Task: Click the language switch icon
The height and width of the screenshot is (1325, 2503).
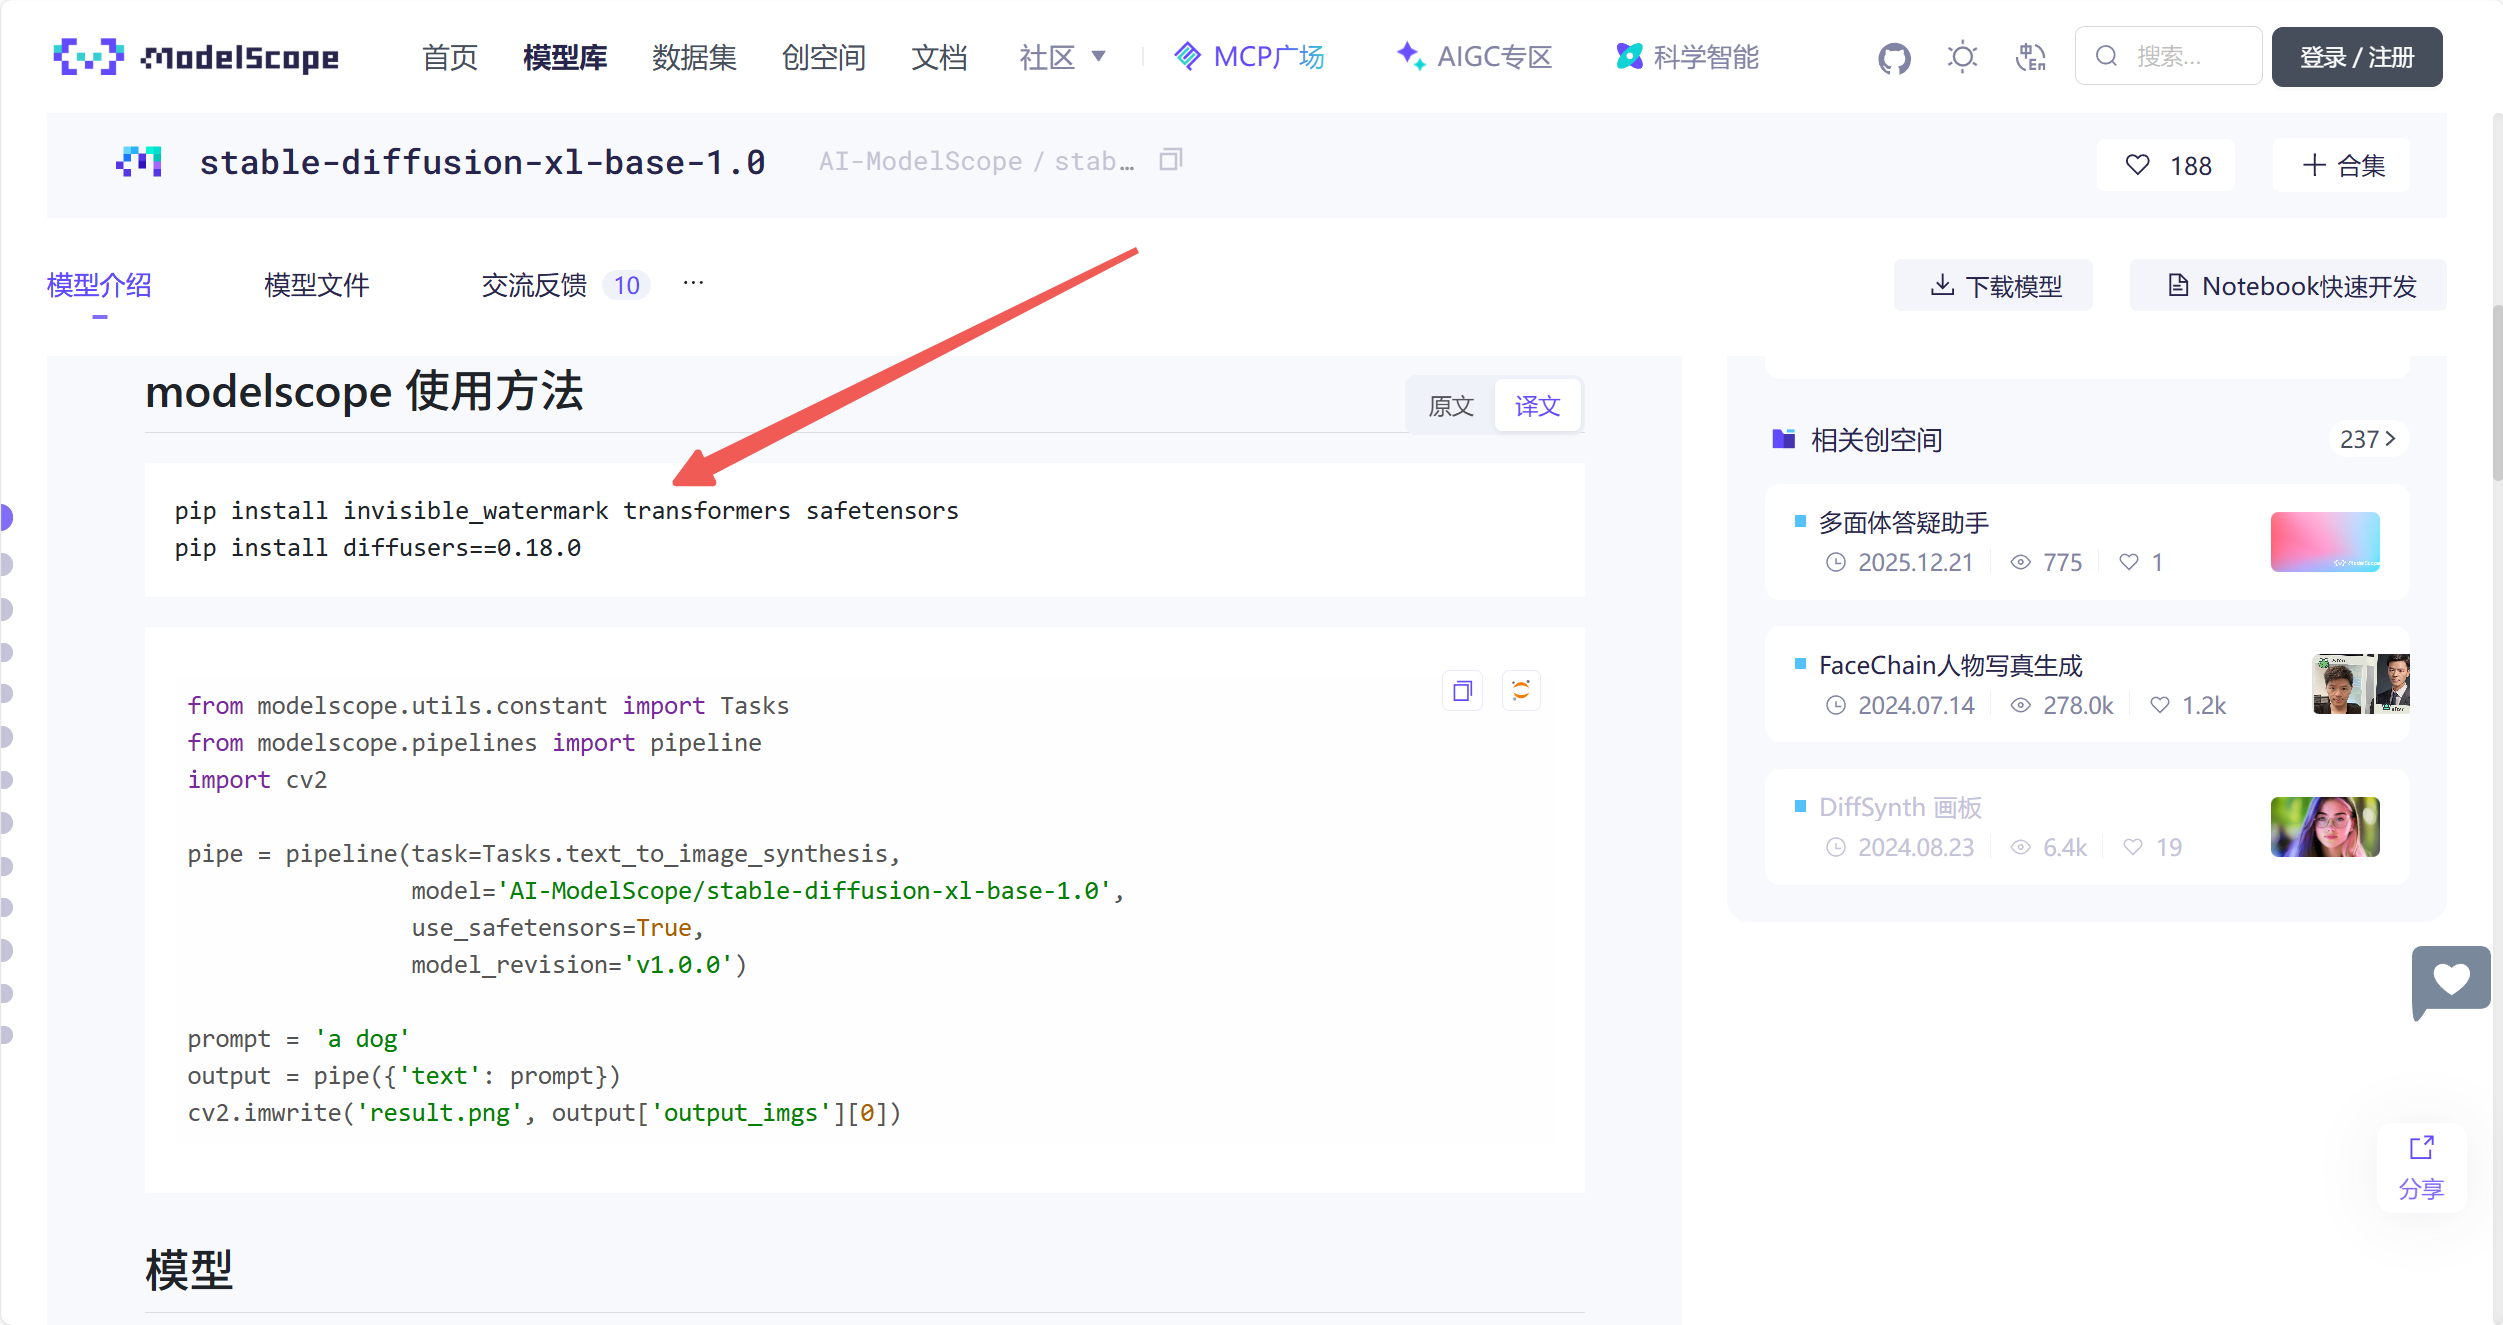Action: click(x=2030, y=58)
